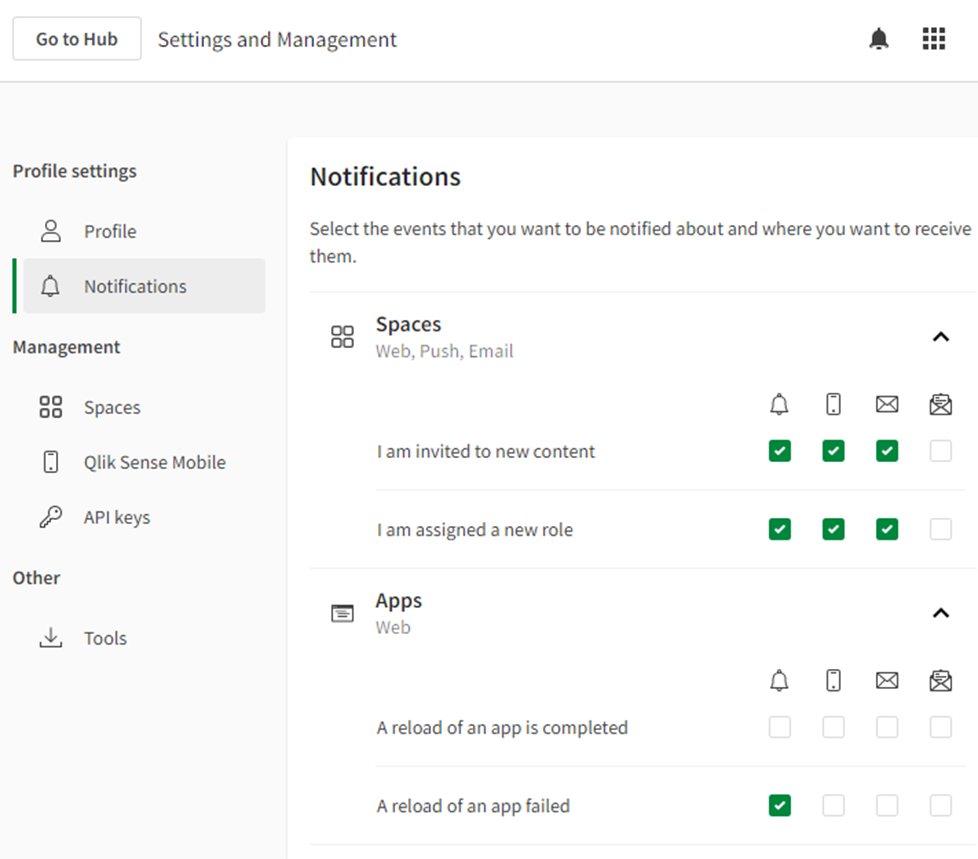Image resolution: width=978 pixels, height=859 pixels.
Task: Open the app launcher grid icon
Action: [933, 38]
